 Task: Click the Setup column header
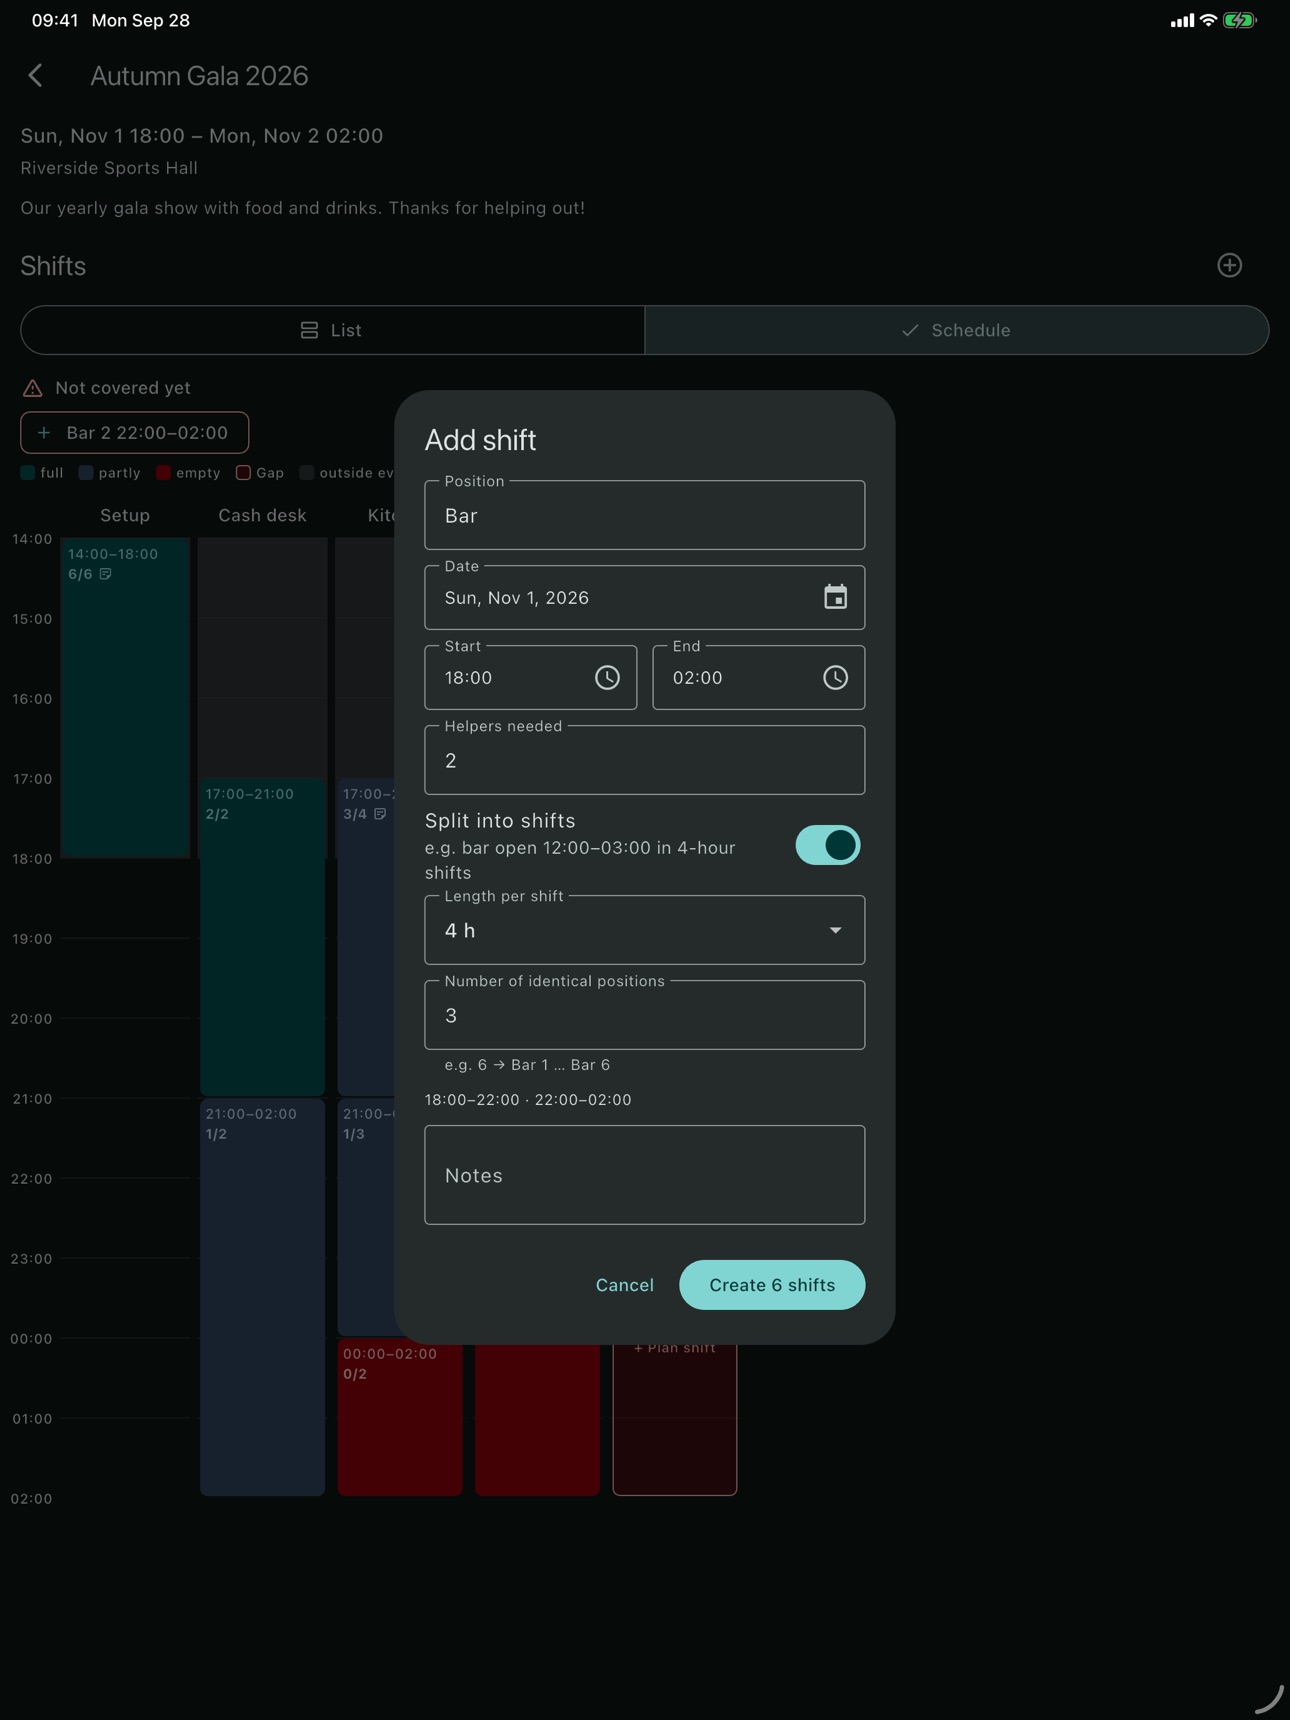[125, 515]
